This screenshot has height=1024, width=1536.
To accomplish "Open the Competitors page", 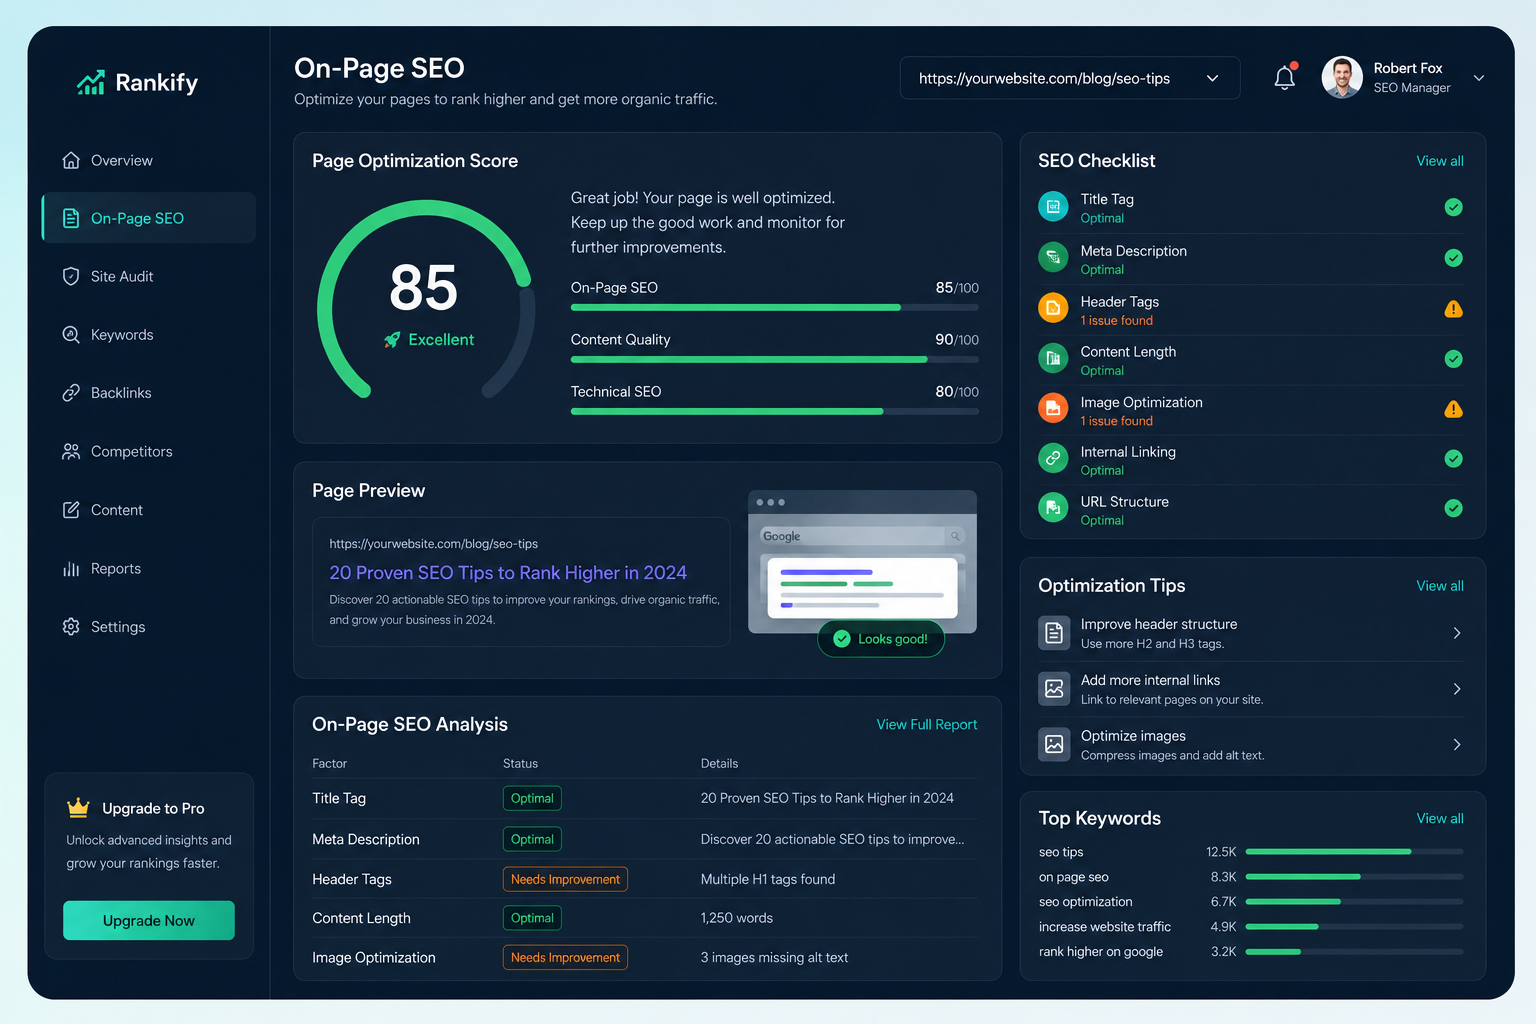I will point(148,451).
